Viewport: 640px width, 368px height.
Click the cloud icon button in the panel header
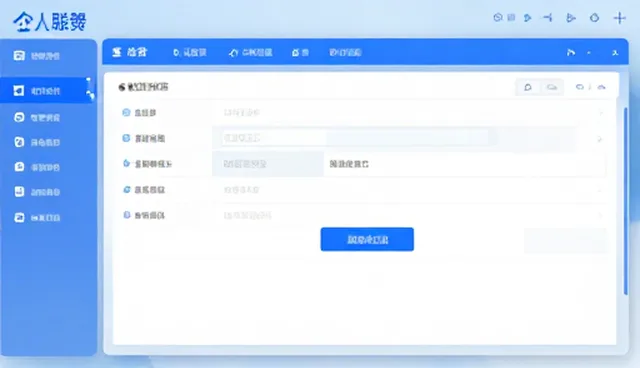[552, 87]
